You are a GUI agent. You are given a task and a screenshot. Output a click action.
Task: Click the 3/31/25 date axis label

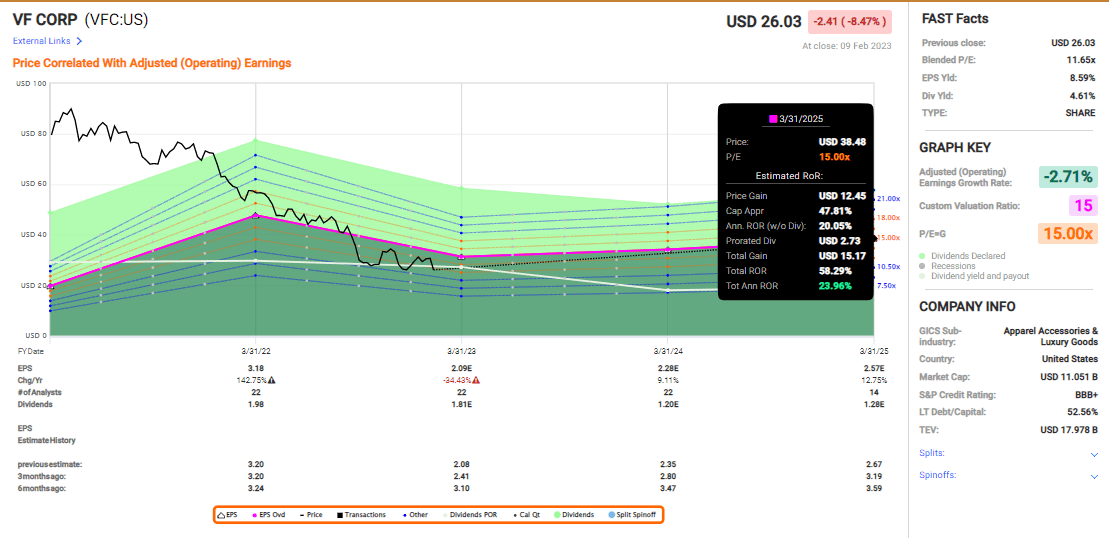(x=874, y=351)
